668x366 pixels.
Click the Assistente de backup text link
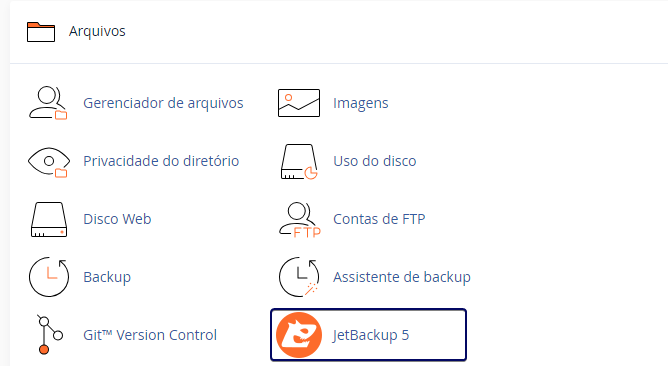(402, 277)
